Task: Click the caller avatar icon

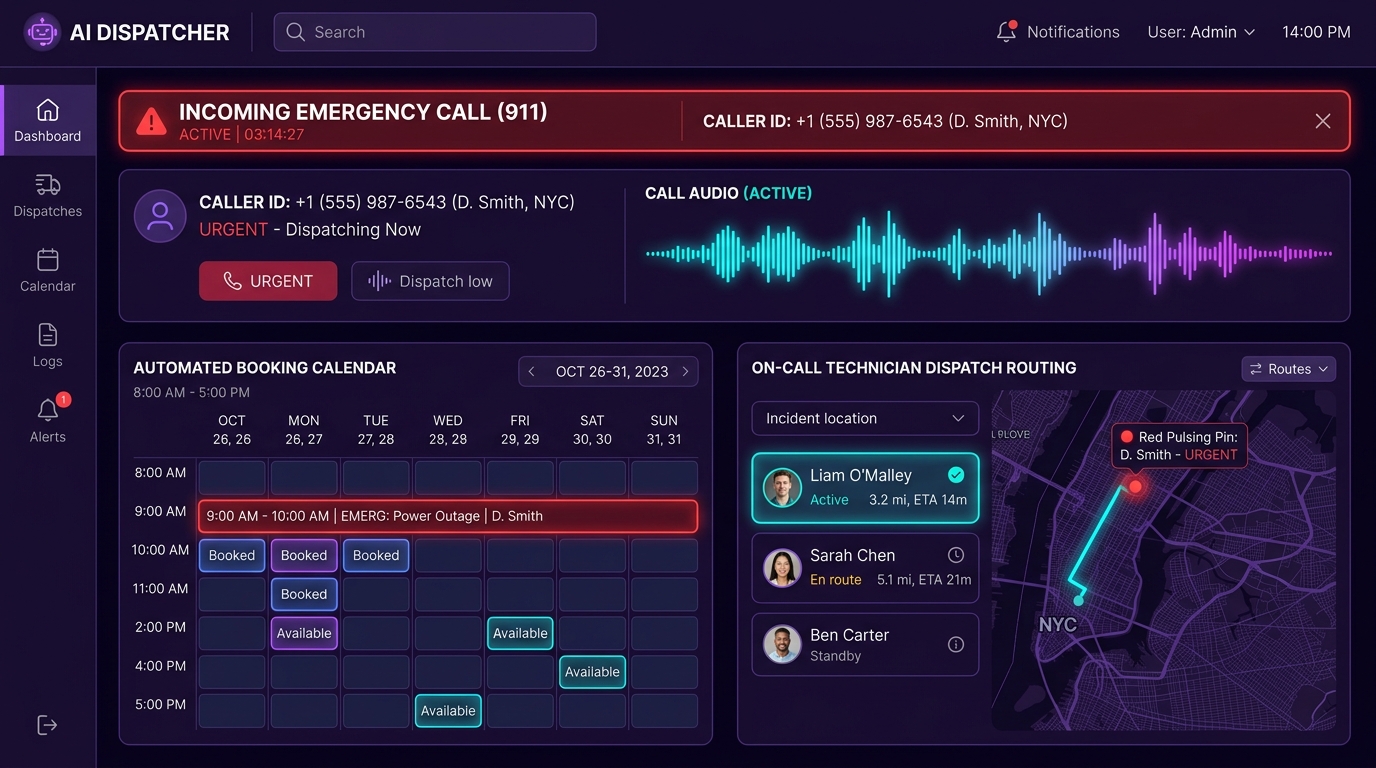Action: tap(160, 216)
